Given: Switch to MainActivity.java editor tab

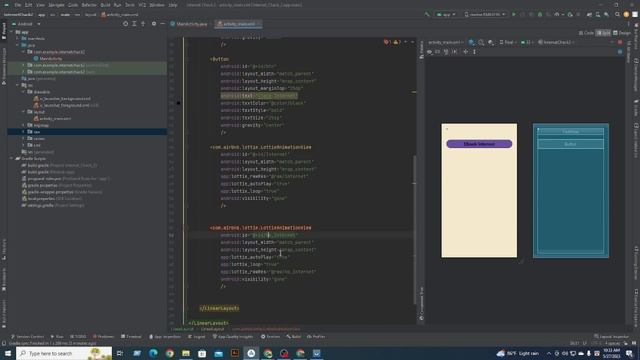Looking at the screenshot, I should 189,24.
